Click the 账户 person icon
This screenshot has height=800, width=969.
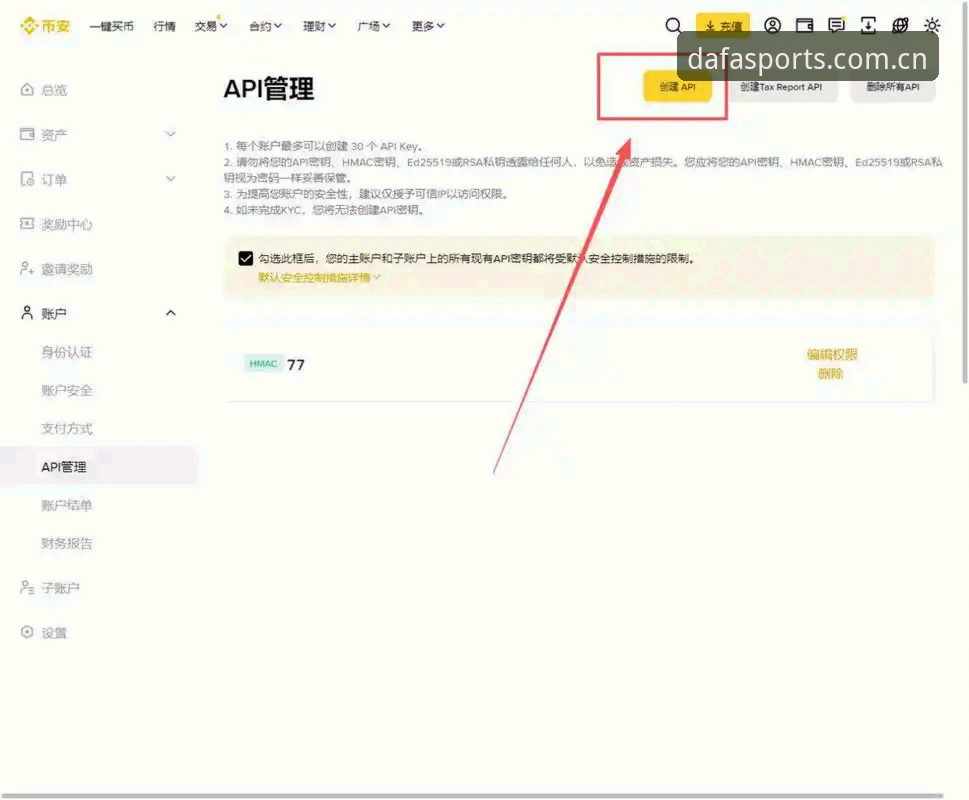(27, 313)
